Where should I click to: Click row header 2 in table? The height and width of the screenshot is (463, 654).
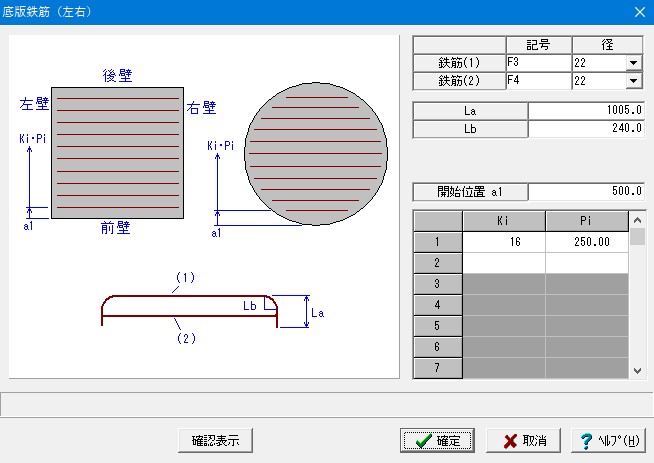point(438,263)
